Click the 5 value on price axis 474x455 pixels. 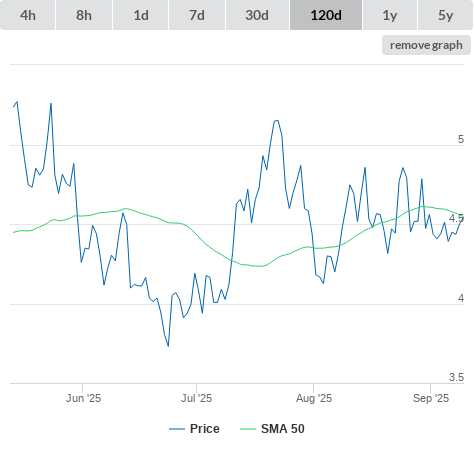[x=461, y=139]
